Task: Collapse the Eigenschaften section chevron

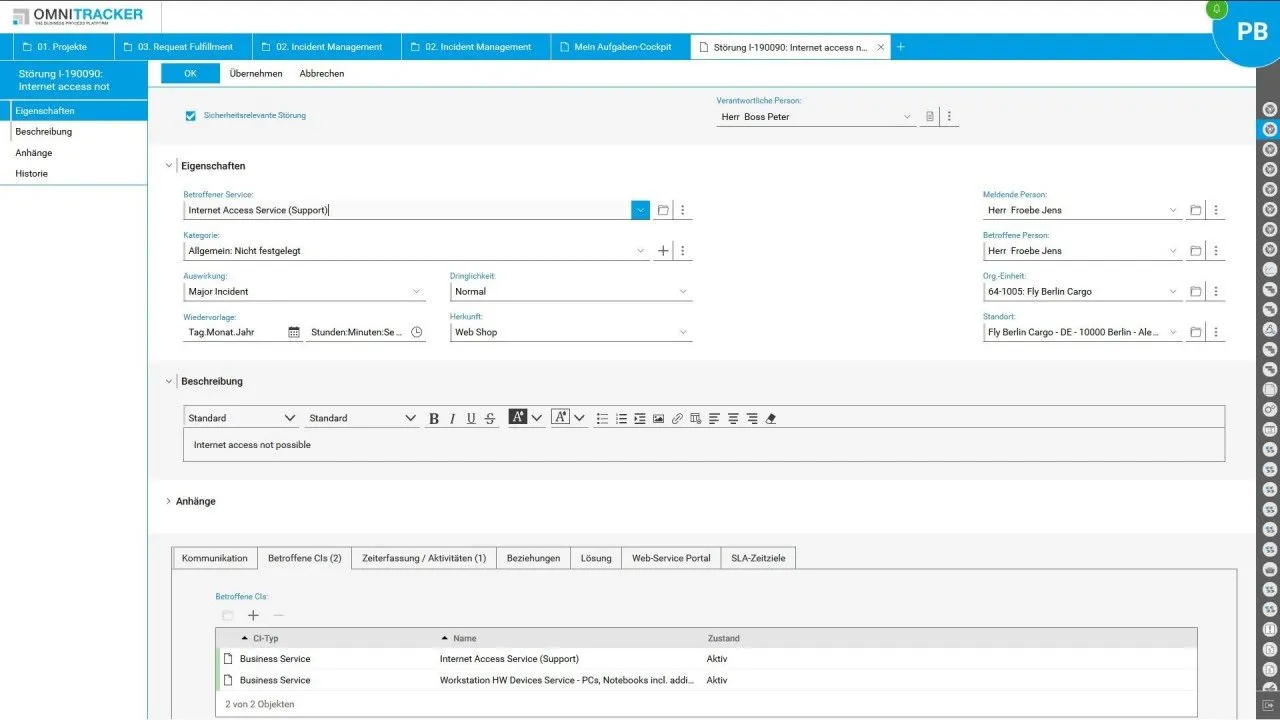Action: click(169, 166)
